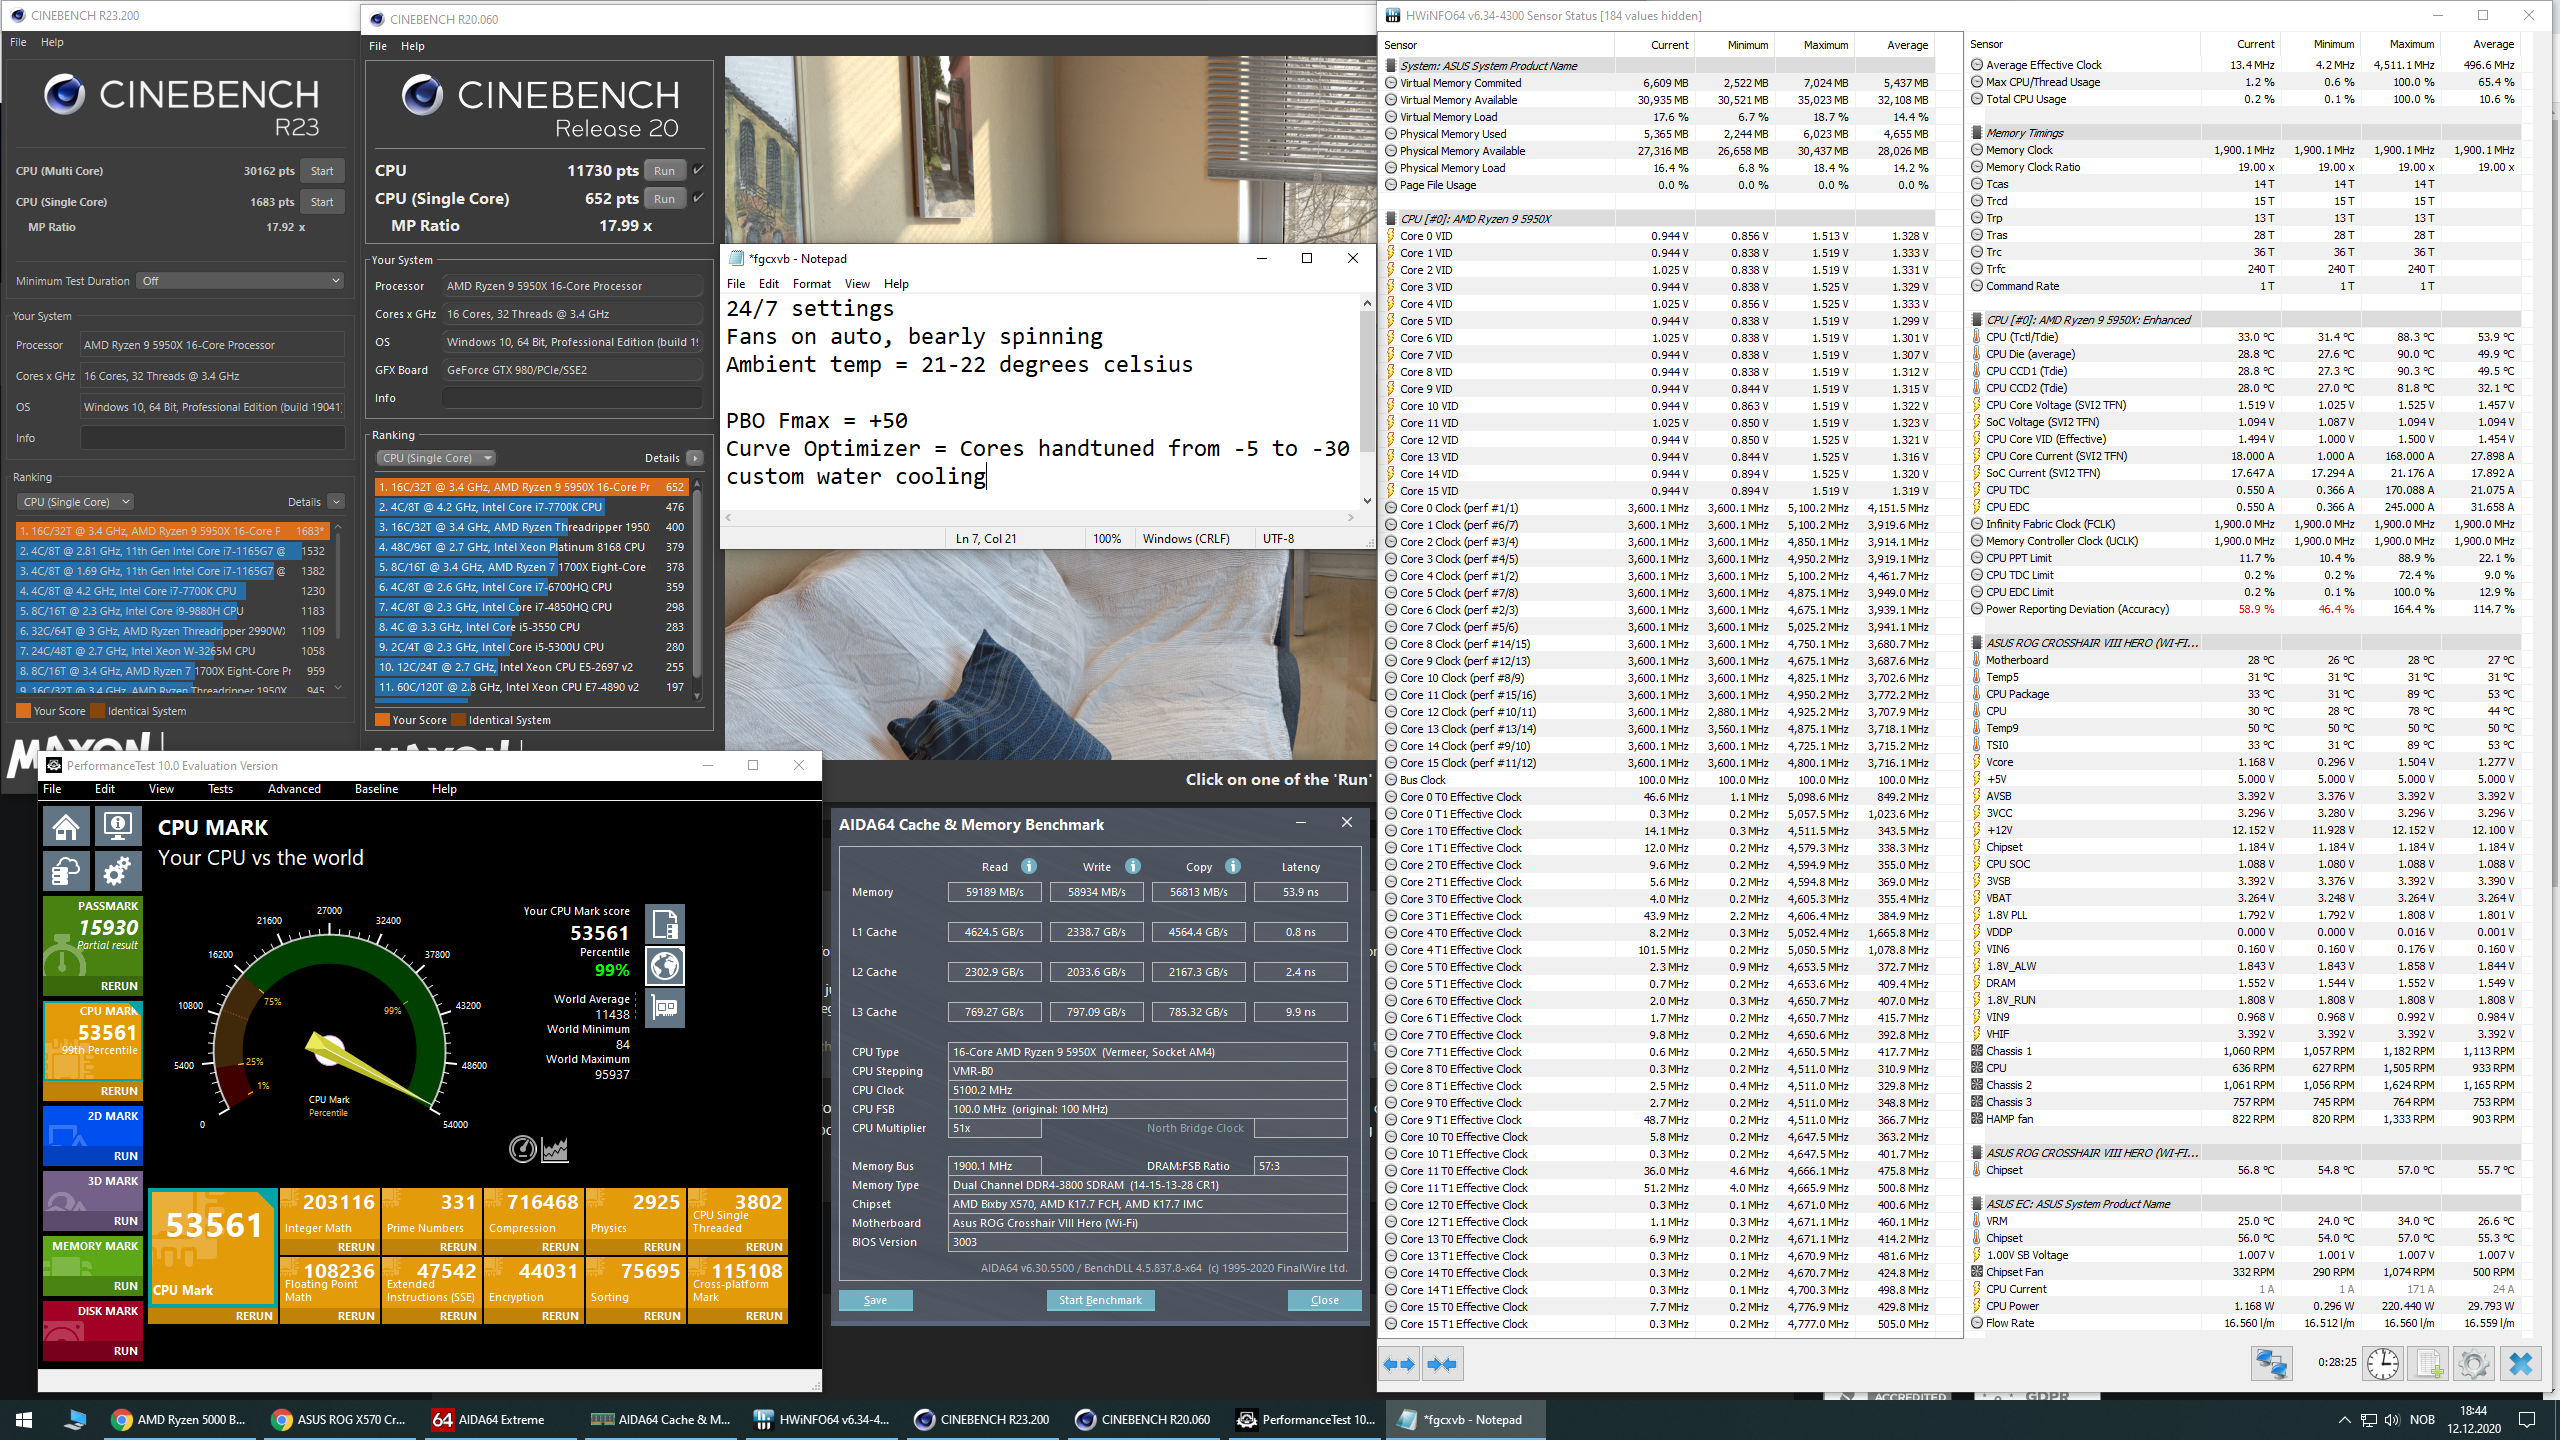
Task: Click Notepad vertical scrollbar
Action: pyautogui.click(x=1366, y=401)
